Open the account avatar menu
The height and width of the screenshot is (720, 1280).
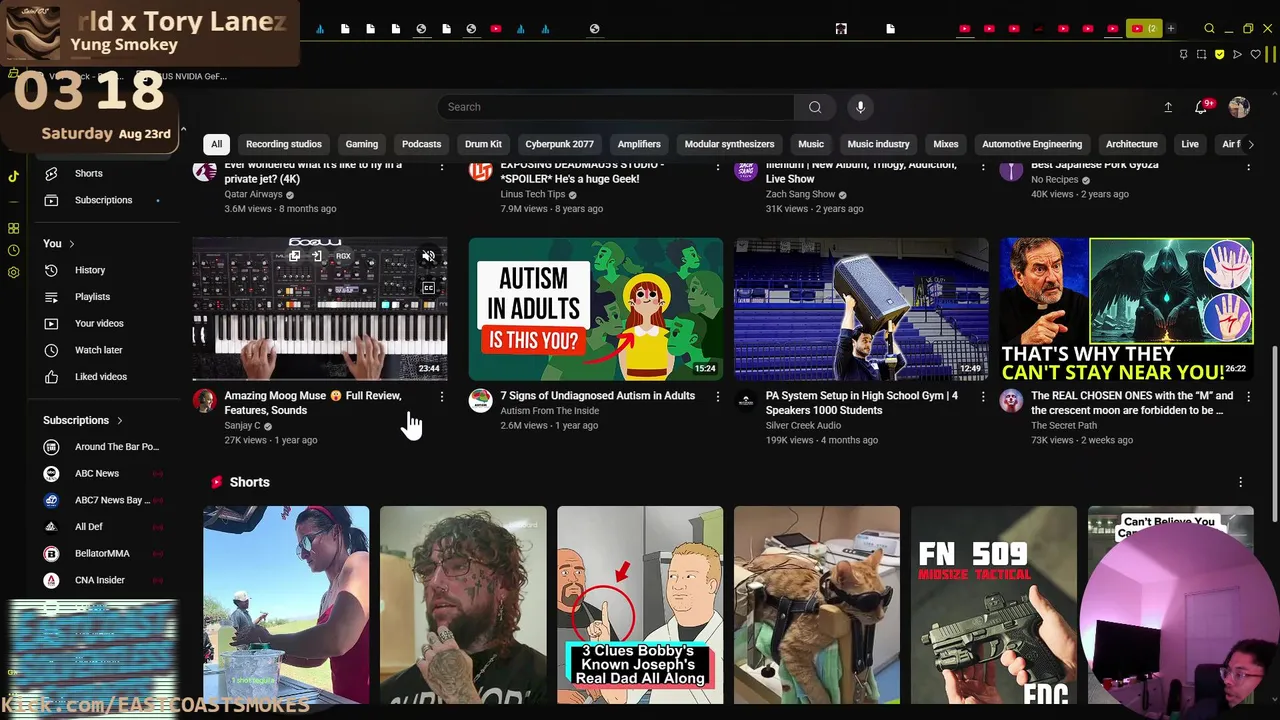tap(1239, 107)
